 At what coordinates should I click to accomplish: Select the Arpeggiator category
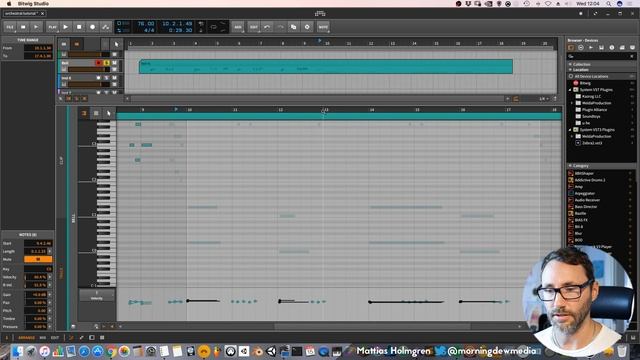584,193
